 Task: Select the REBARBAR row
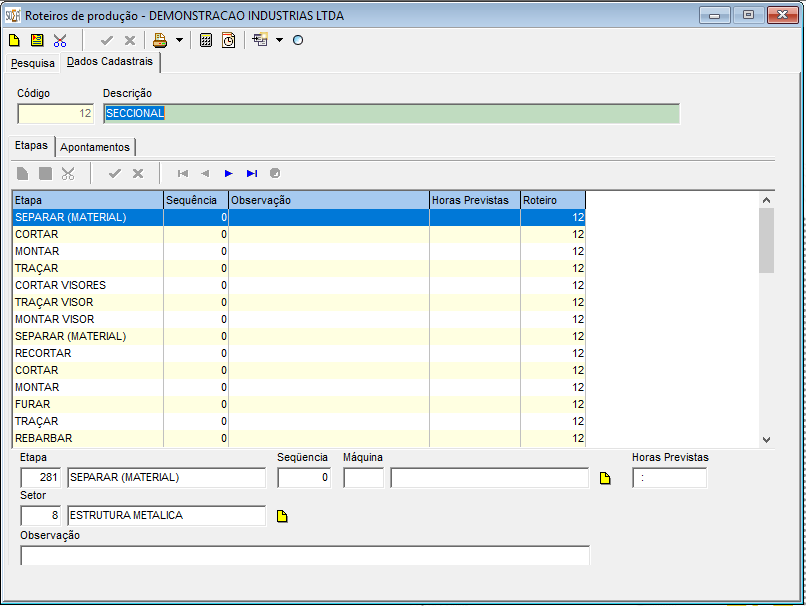299,438
